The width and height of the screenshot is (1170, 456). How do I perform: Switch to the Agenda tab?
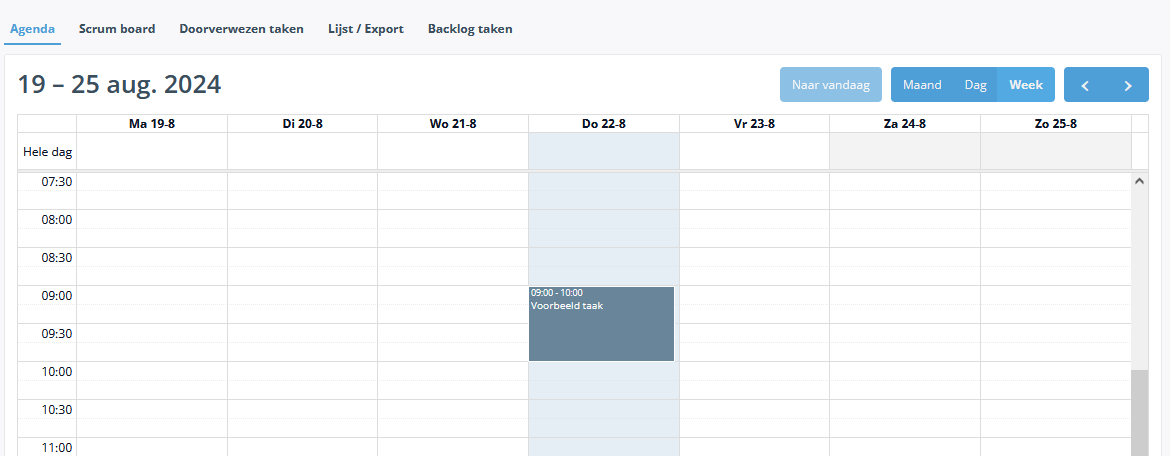[x=32, y=29]
